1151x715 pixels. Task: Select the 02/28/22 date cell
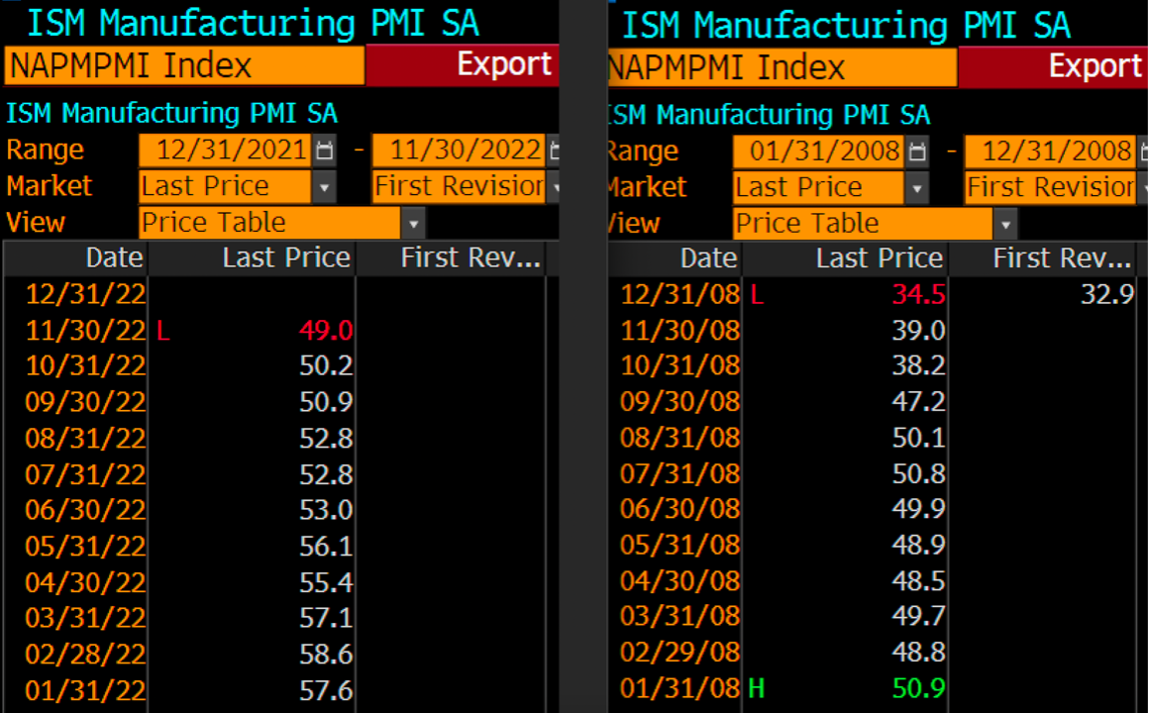(86, 655)
